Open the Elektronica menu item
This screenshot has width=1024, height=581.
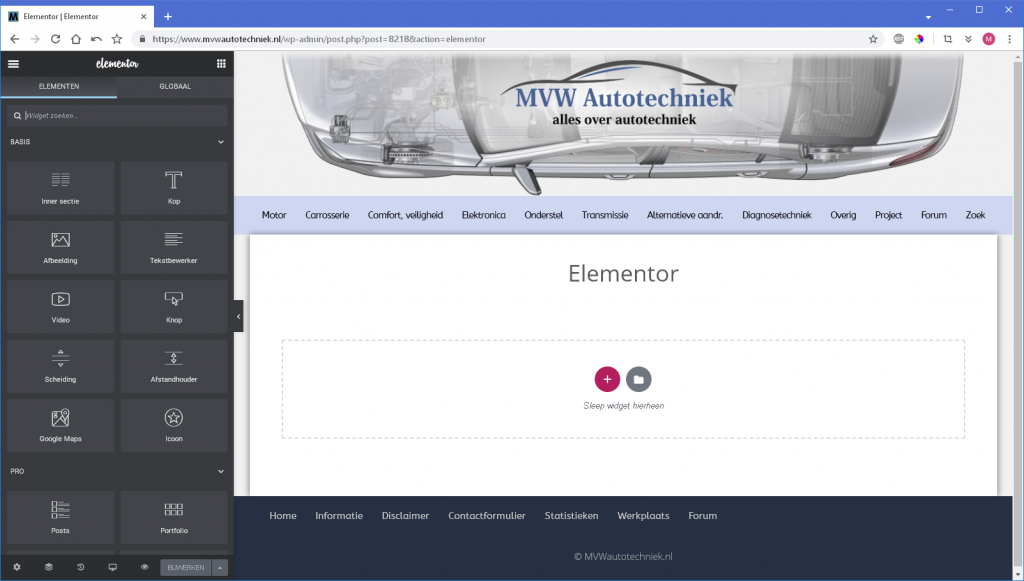pos(483,215)
